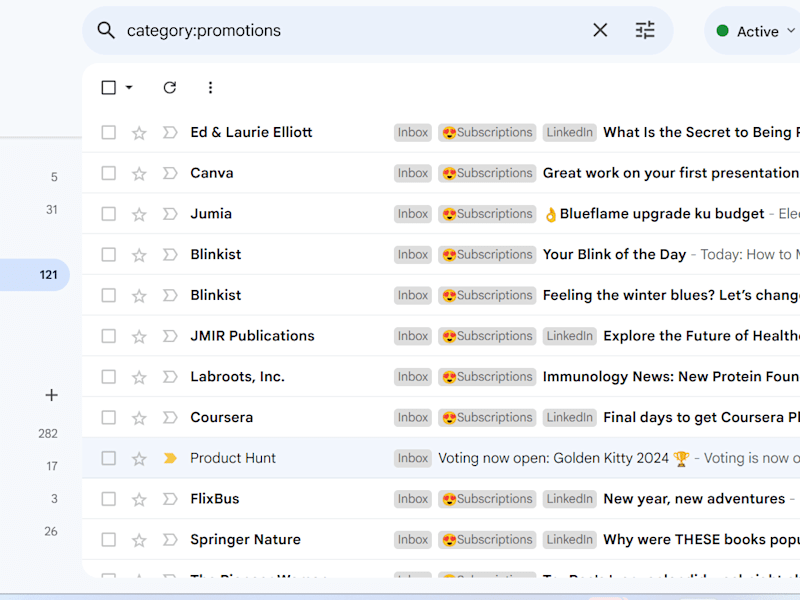
Task: Star the Coursera email
Action: point(139,418)
